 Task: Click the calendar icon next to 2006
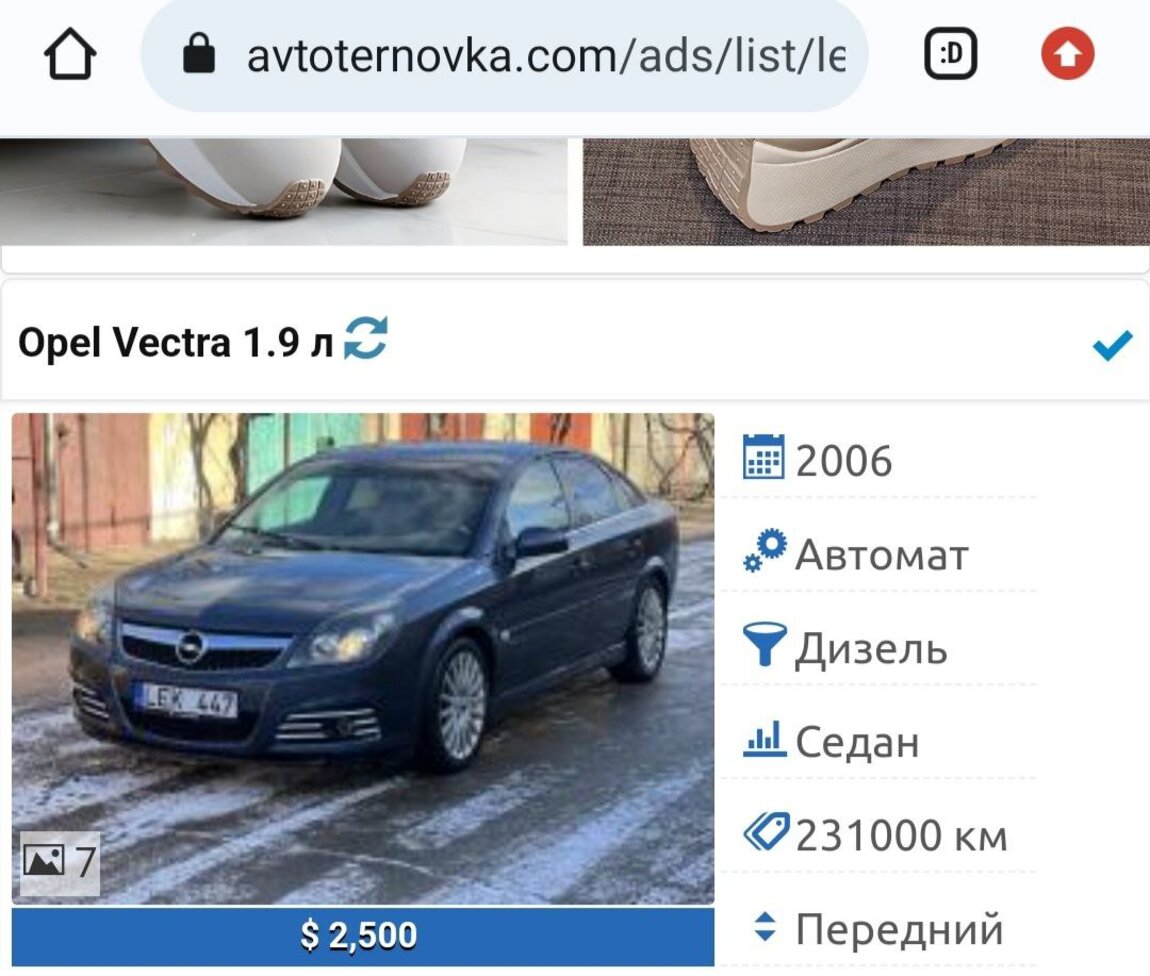[763, 456]
